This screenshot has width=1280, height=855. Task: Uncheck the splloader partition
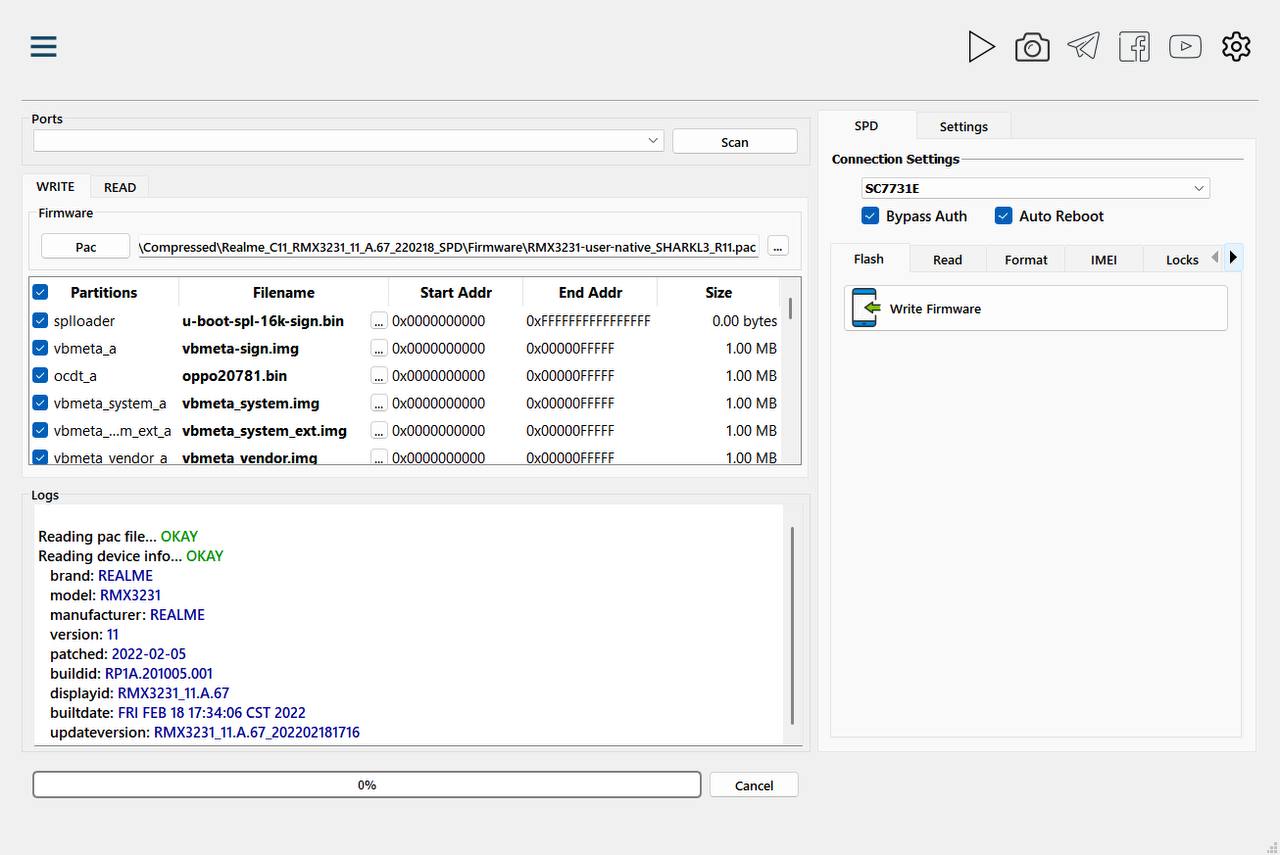click(x=40, y=321)
